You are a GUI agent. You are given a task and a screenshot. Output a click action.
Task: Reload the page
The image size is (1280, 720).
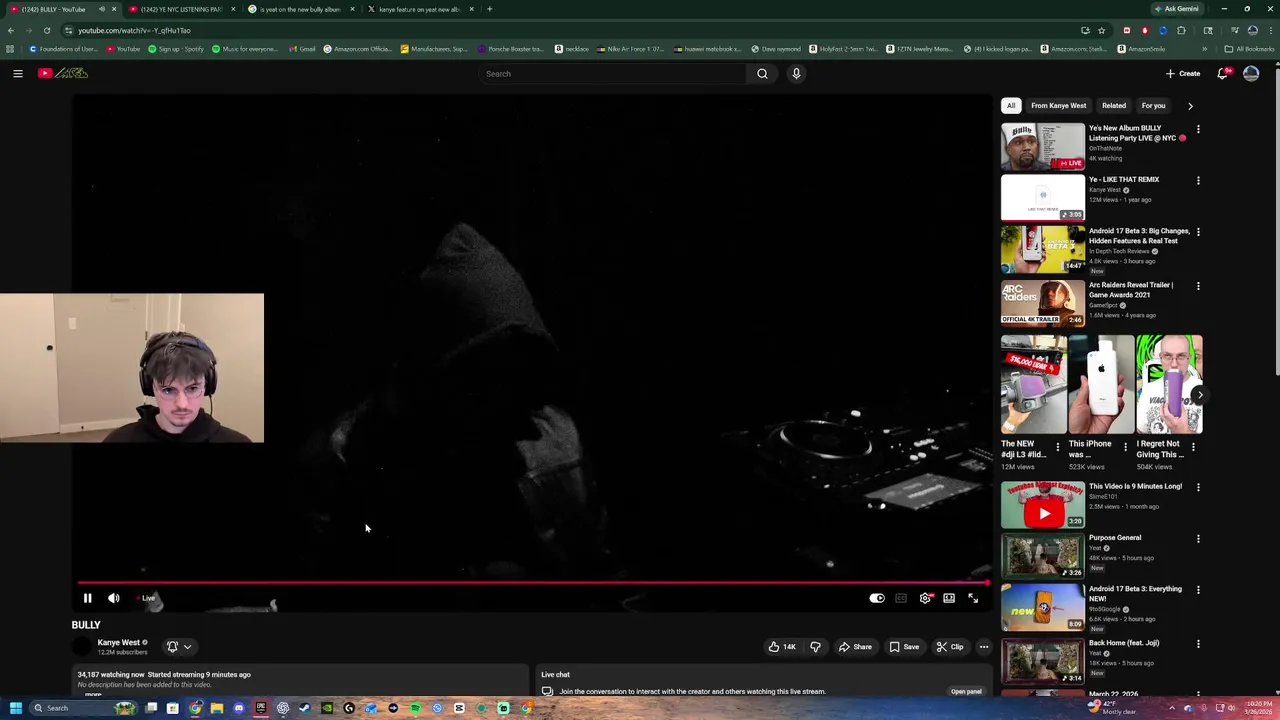(46, 30)
